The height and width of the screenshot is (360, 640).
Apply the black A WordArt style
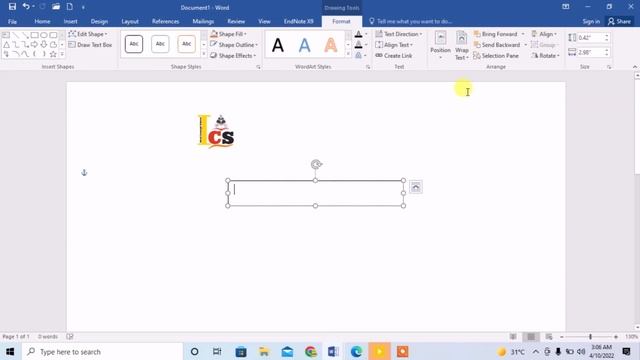point(278,45)
